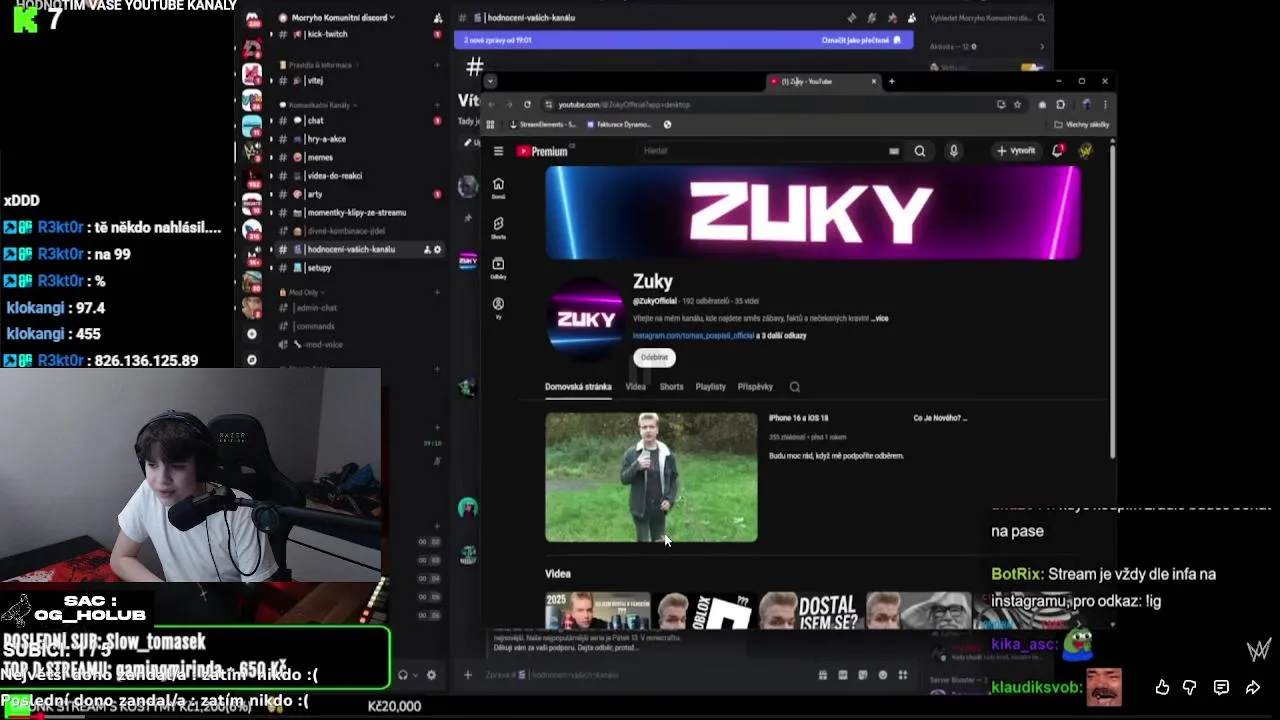Click the 'Vytvořit' create button
The height and width of the screenshot is (720, 1280).
point(1016,151)
